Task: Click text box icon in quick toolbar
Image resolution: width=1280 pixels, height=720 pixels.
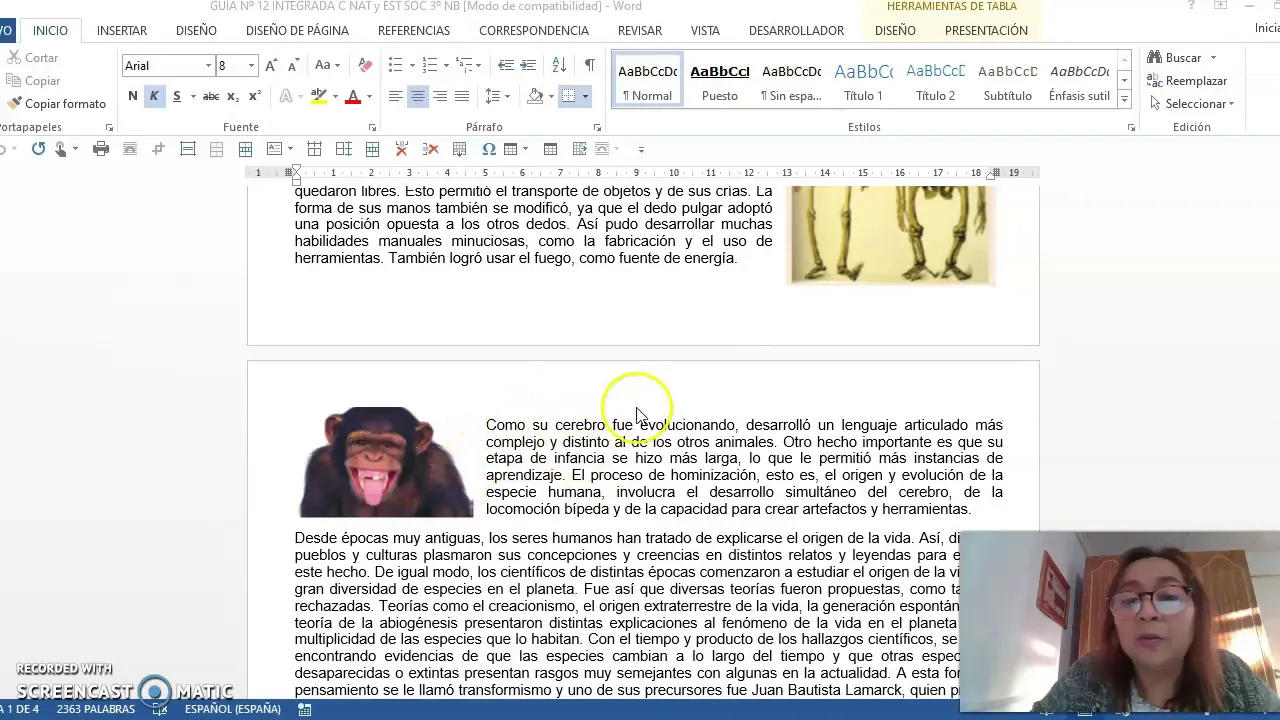Action: (274, 149)
